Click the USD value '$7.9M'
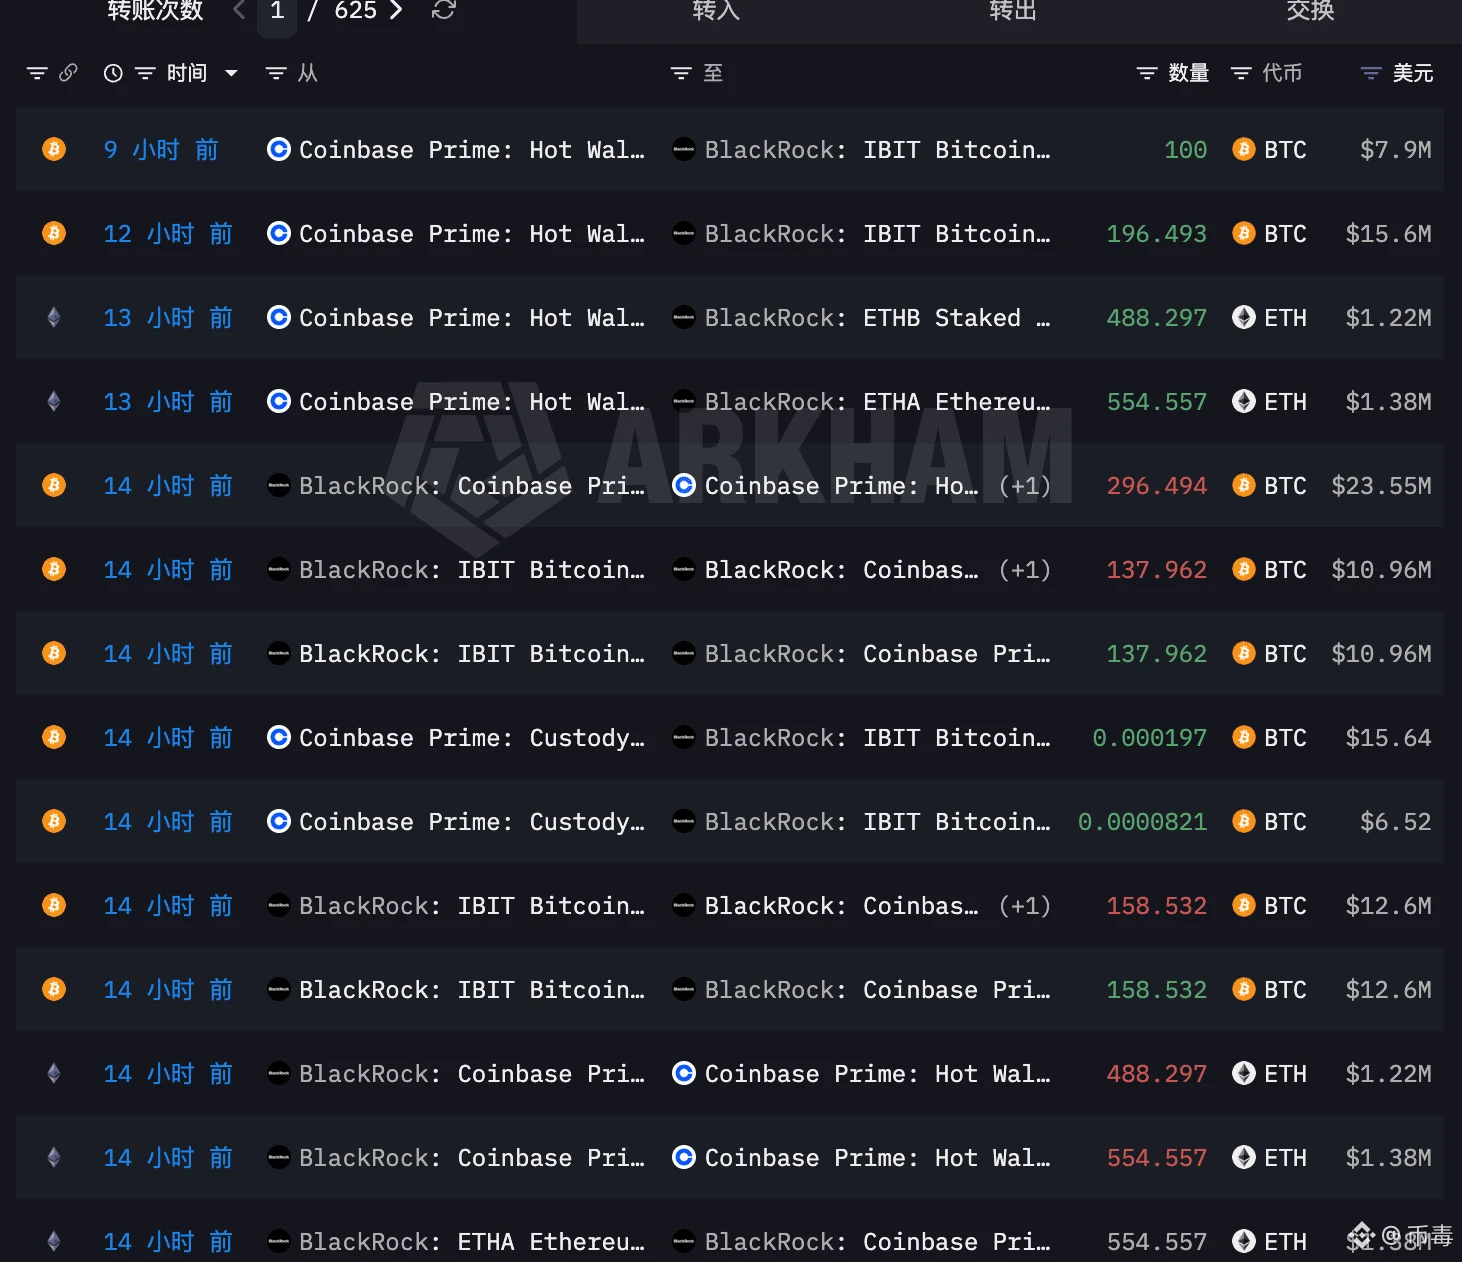 tap(1396, 149)
